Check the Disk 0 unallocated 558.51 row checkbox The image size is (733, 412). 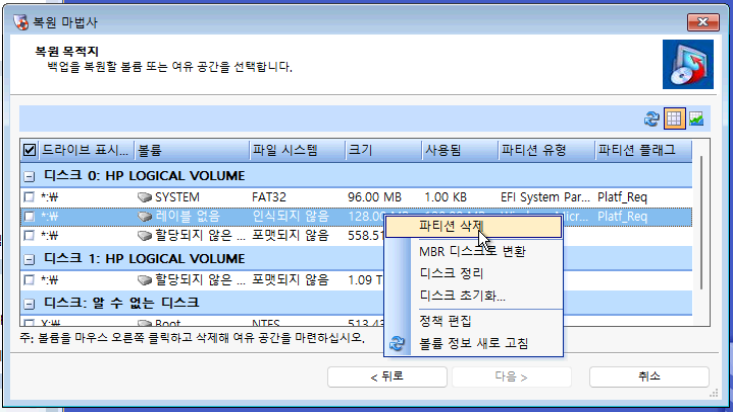29,235
